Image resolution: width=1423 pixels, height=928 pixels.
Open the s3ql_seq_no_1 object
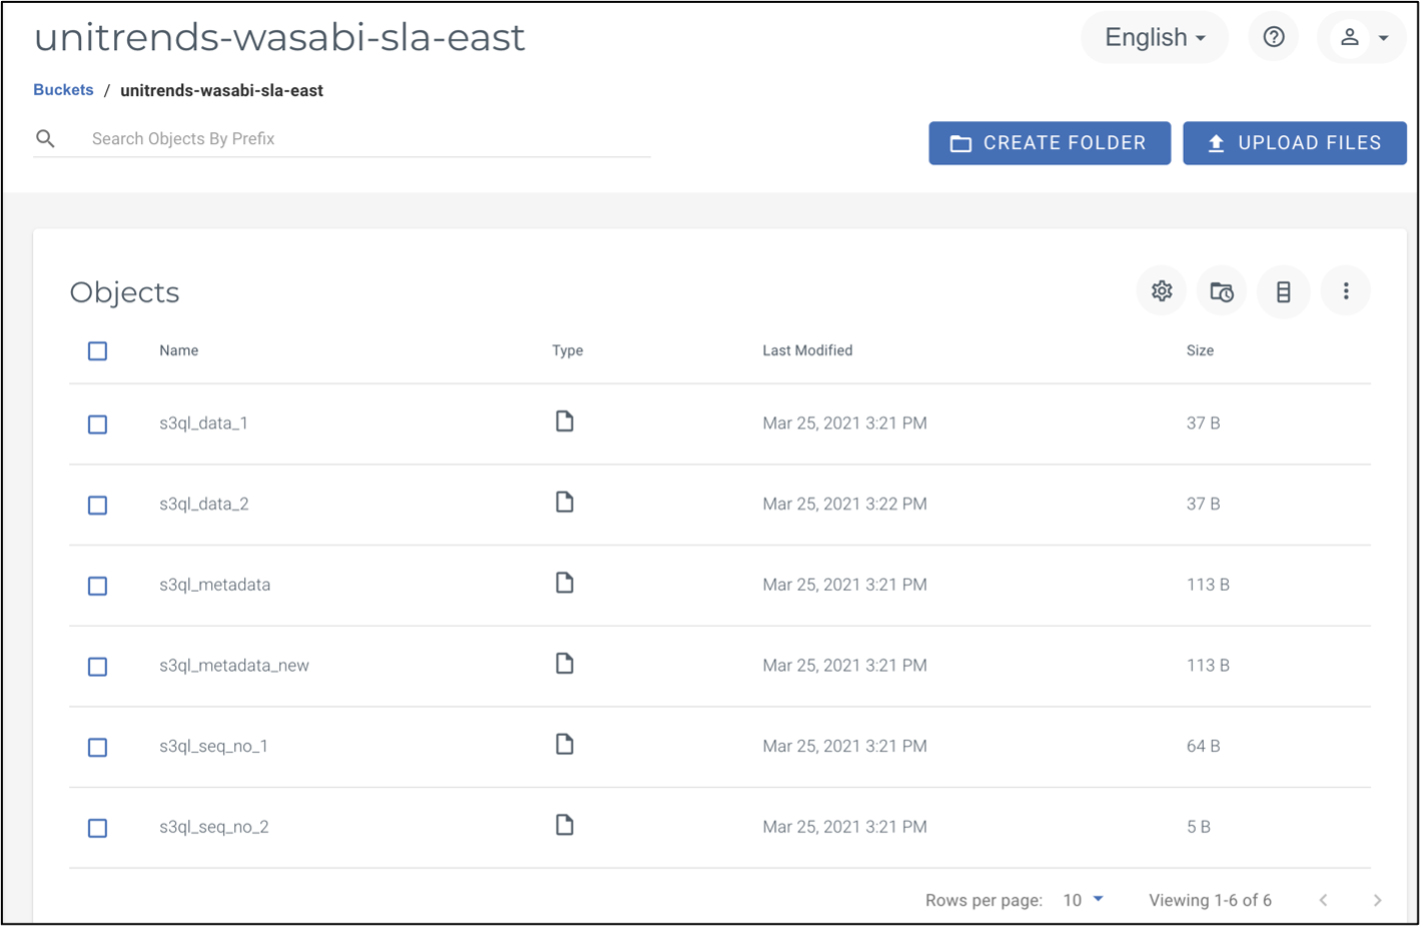(213, 747)
